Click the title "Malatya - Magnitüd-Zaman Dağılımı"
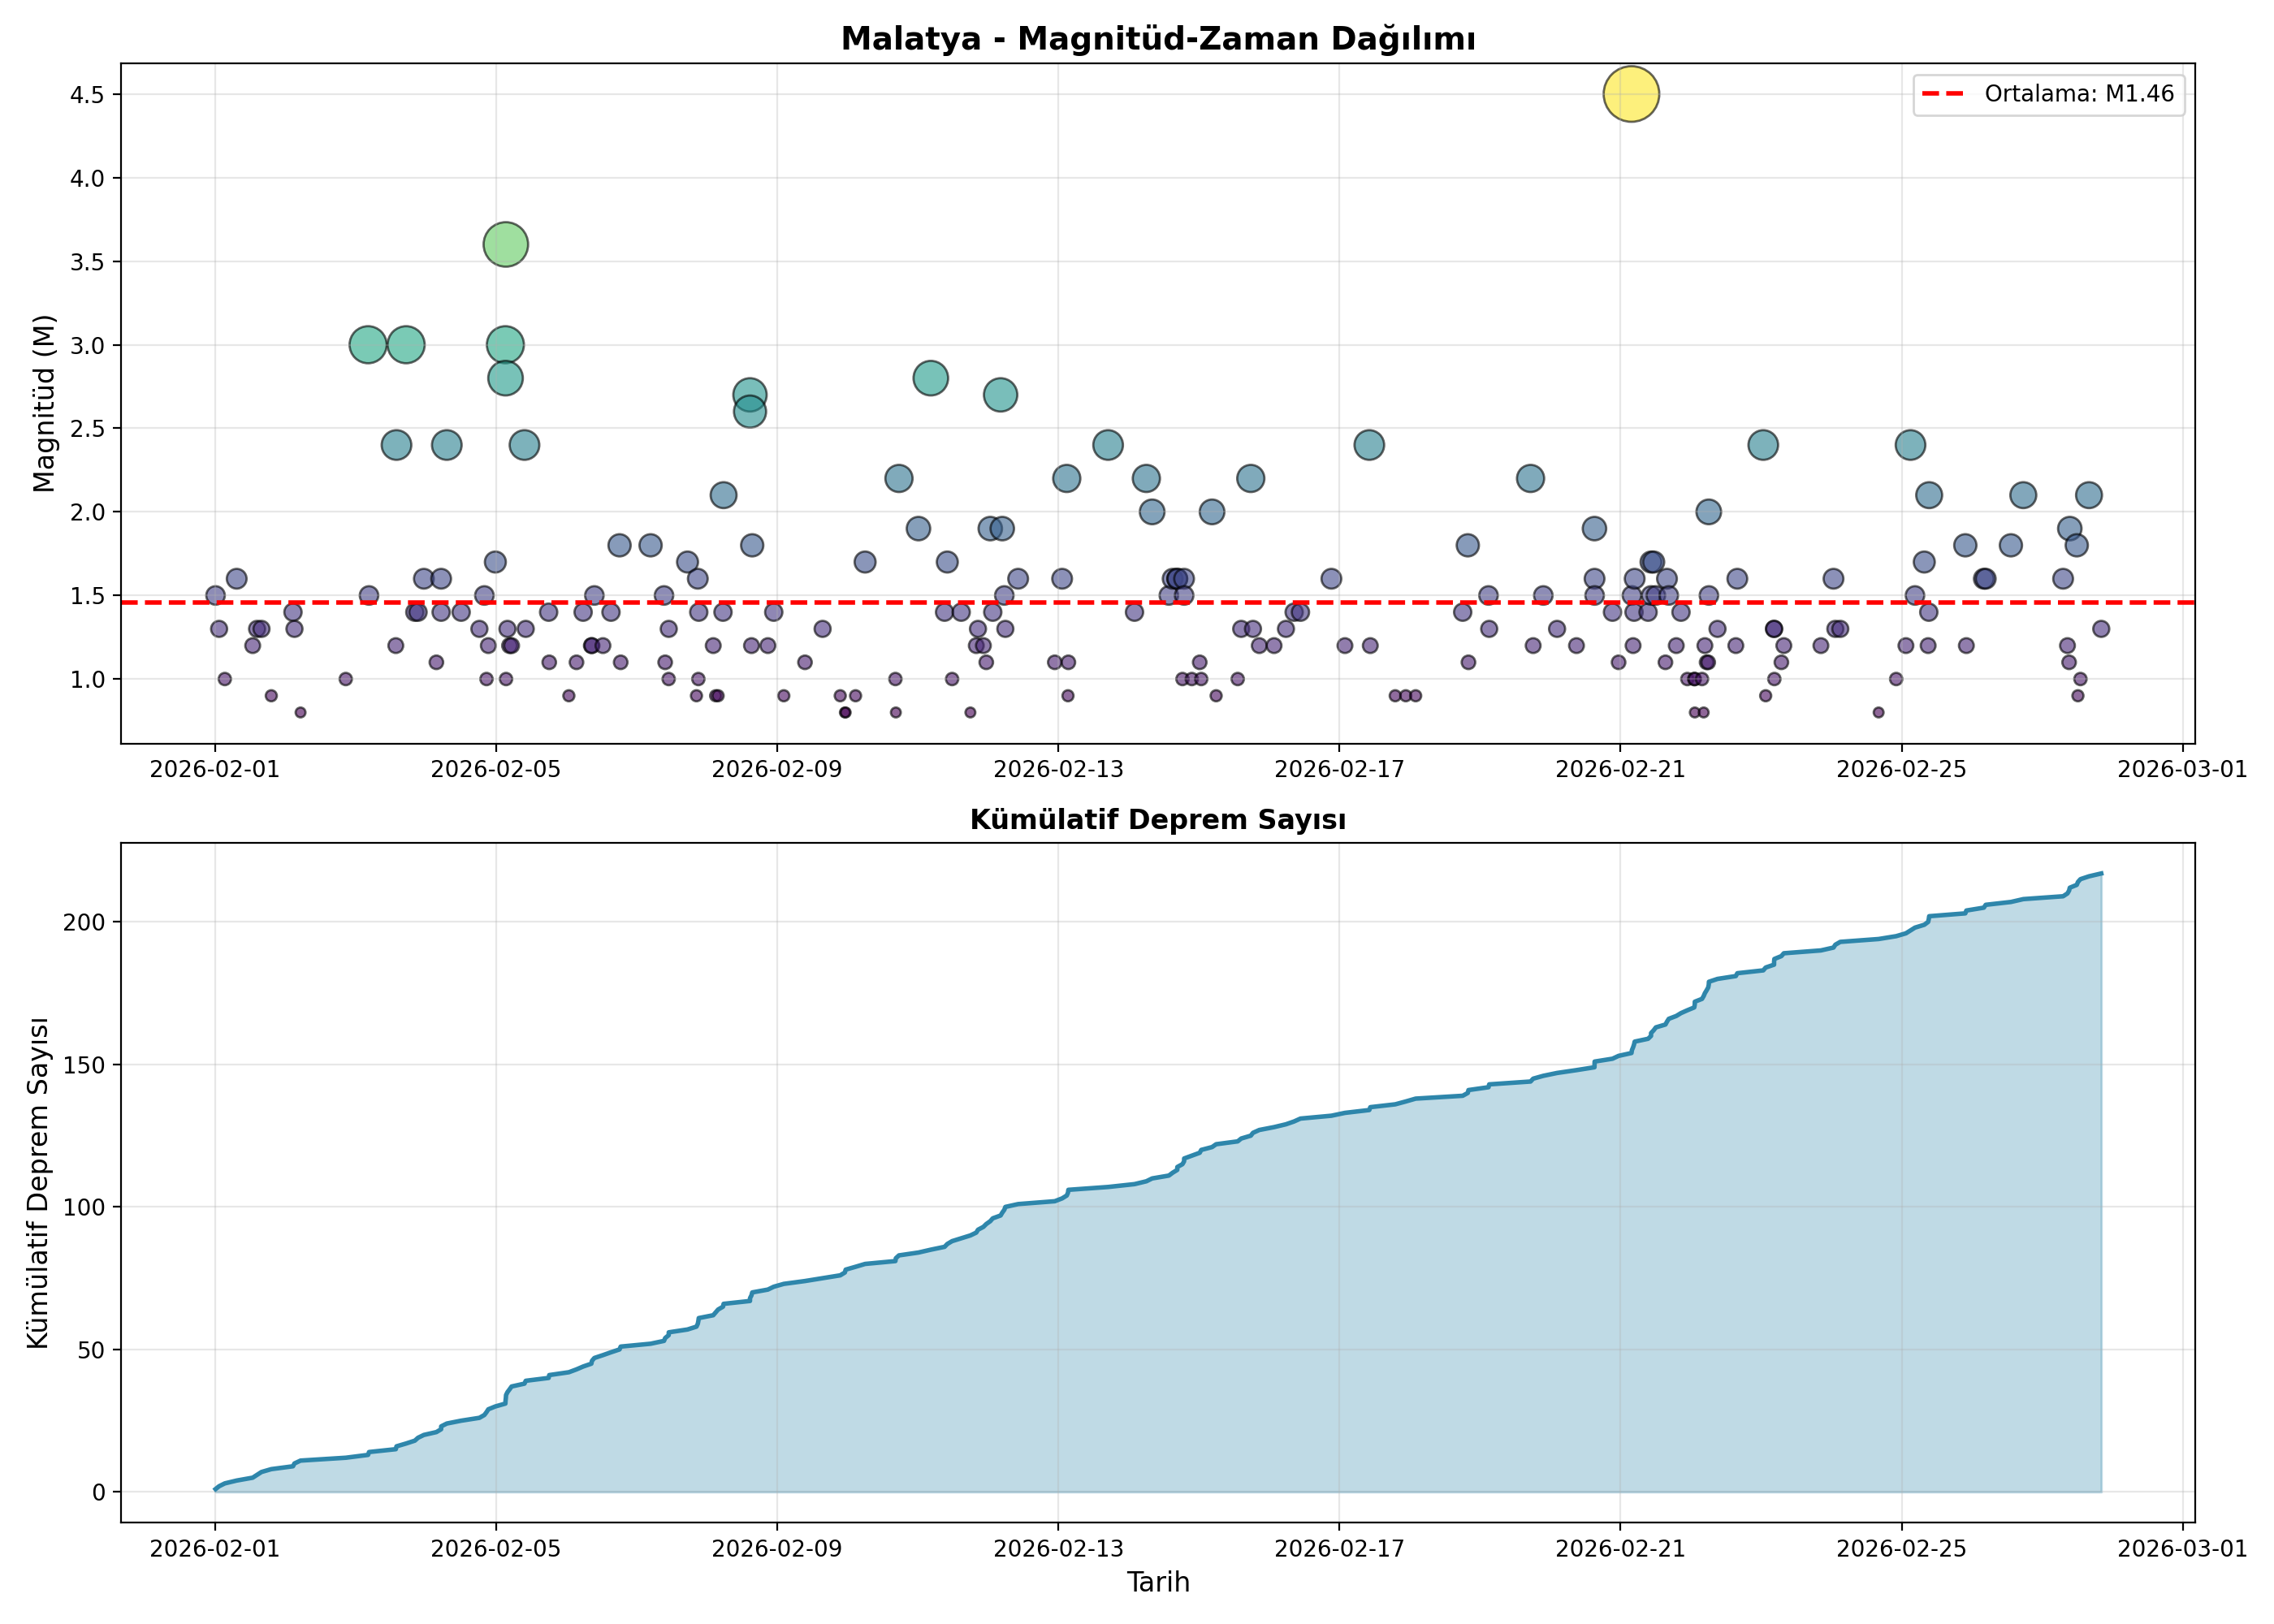 1158,39
